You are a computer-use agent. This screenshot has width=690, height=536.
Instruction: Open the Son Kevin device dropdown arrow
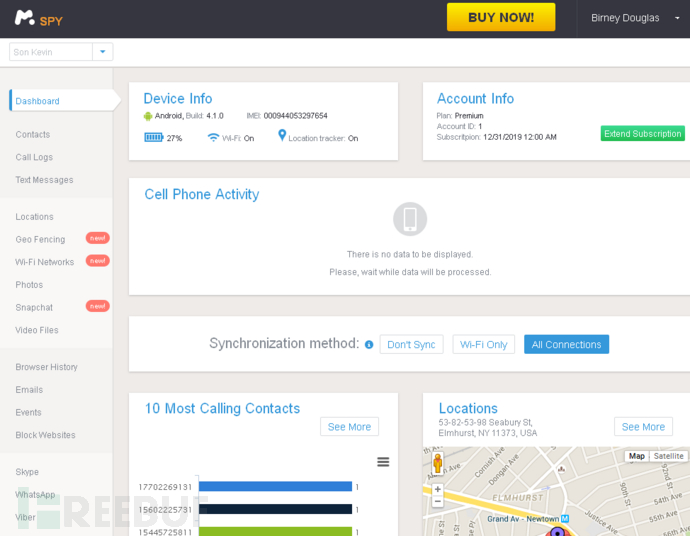pyautogui.click(x=103, y=52)
